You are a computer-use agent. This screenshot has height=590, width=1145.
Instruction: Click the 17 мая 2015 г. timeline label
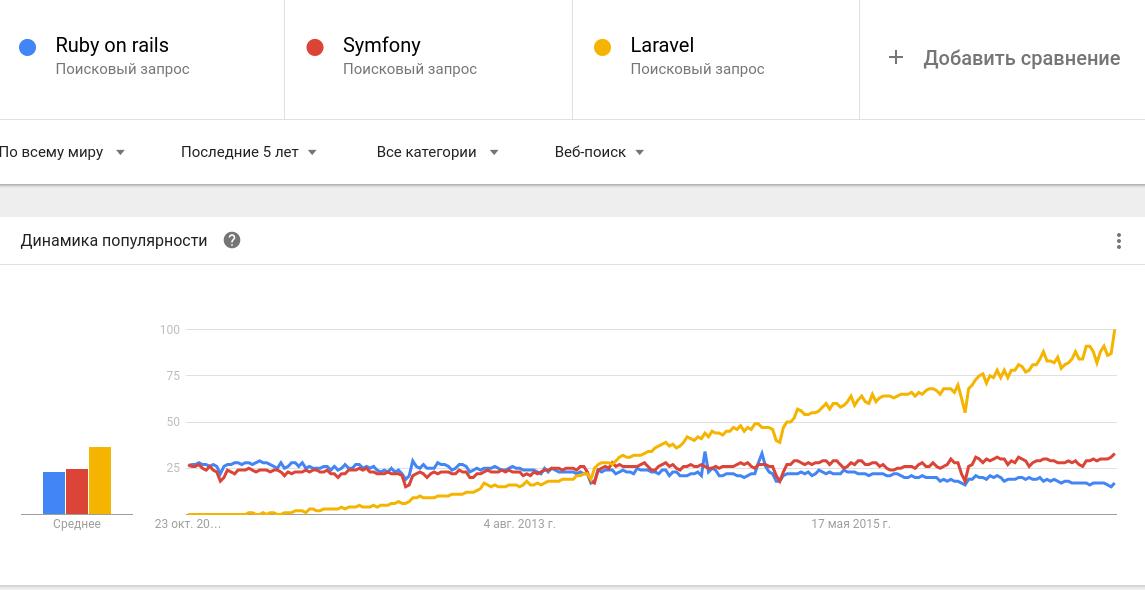coord(850,523)
